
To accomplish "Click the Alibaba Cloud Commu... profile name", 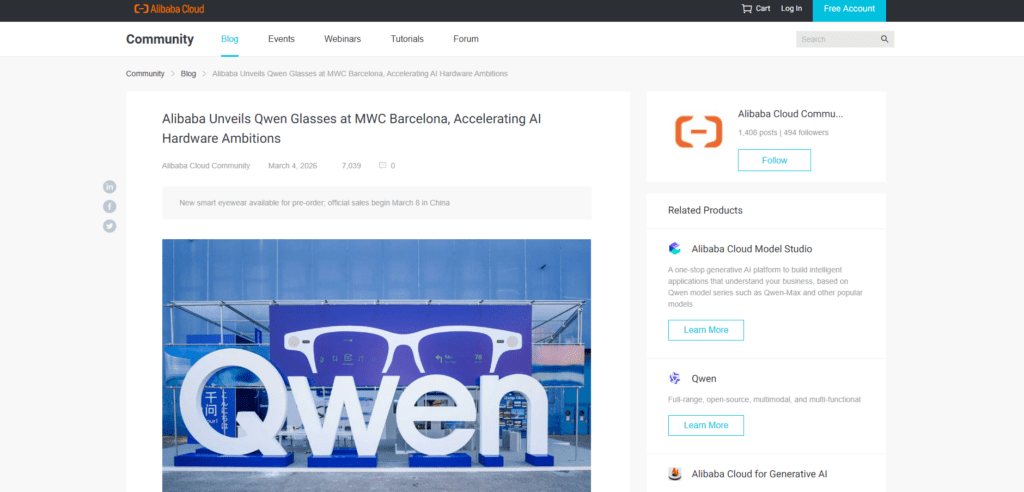I will pyautogui.click(x=790, y=114).
